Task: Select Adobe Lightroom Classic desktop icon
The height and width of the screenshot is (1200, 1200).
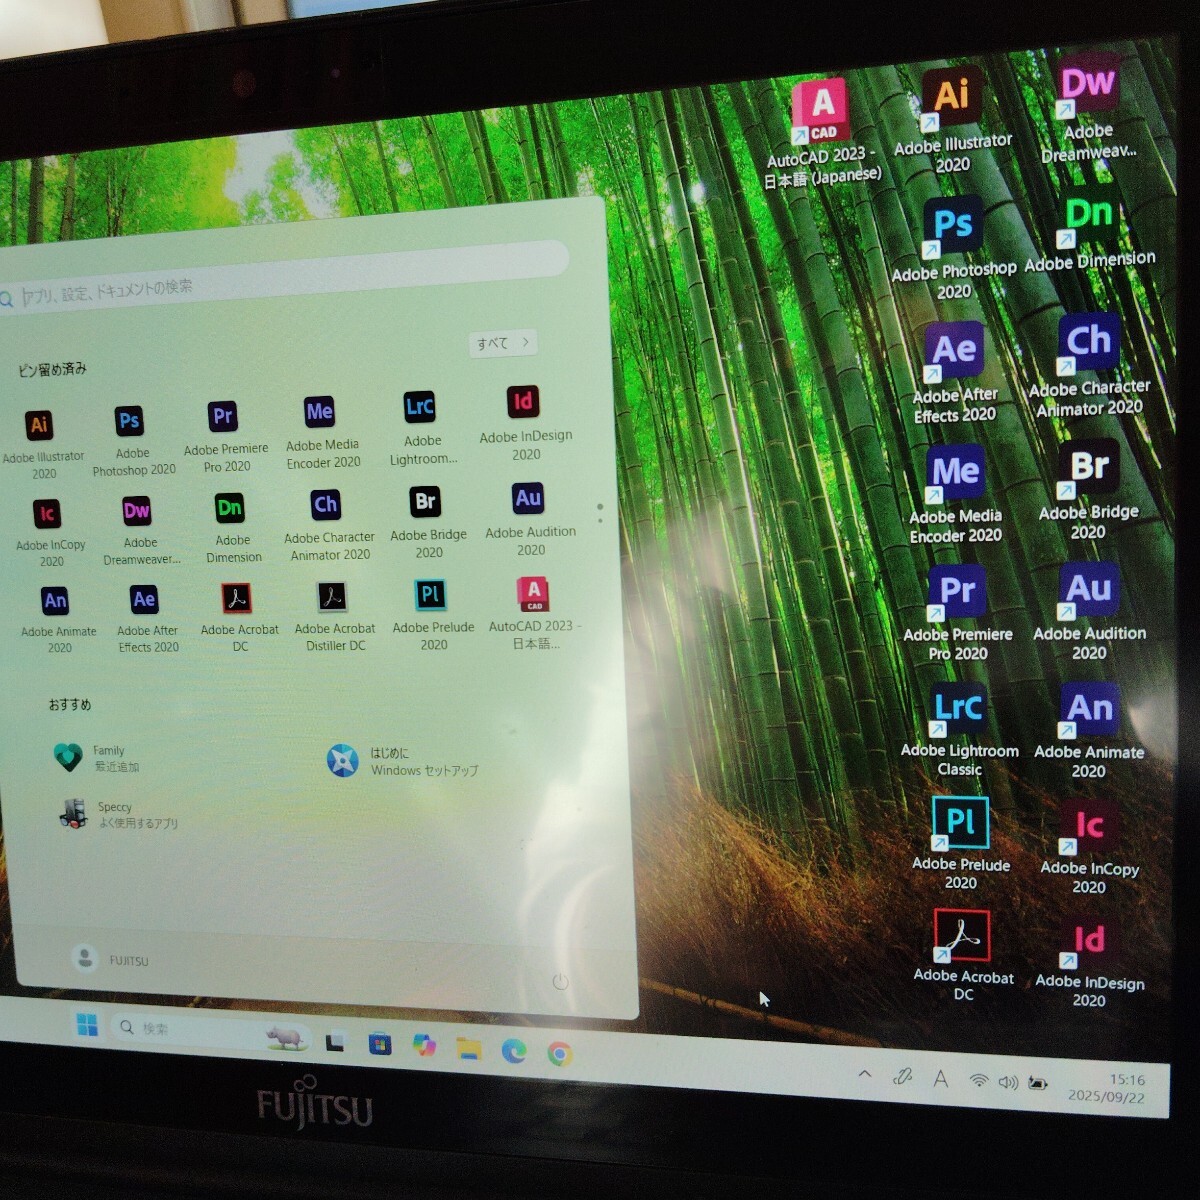Action: point(959,730)
